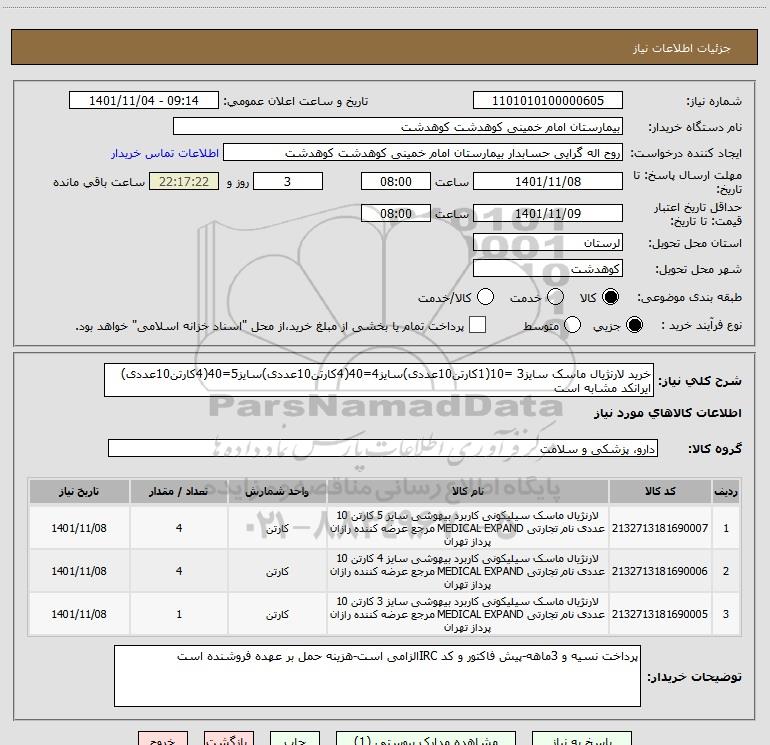Click the مشاهده مدارک پیوستی (1) button

coord(426,739)
